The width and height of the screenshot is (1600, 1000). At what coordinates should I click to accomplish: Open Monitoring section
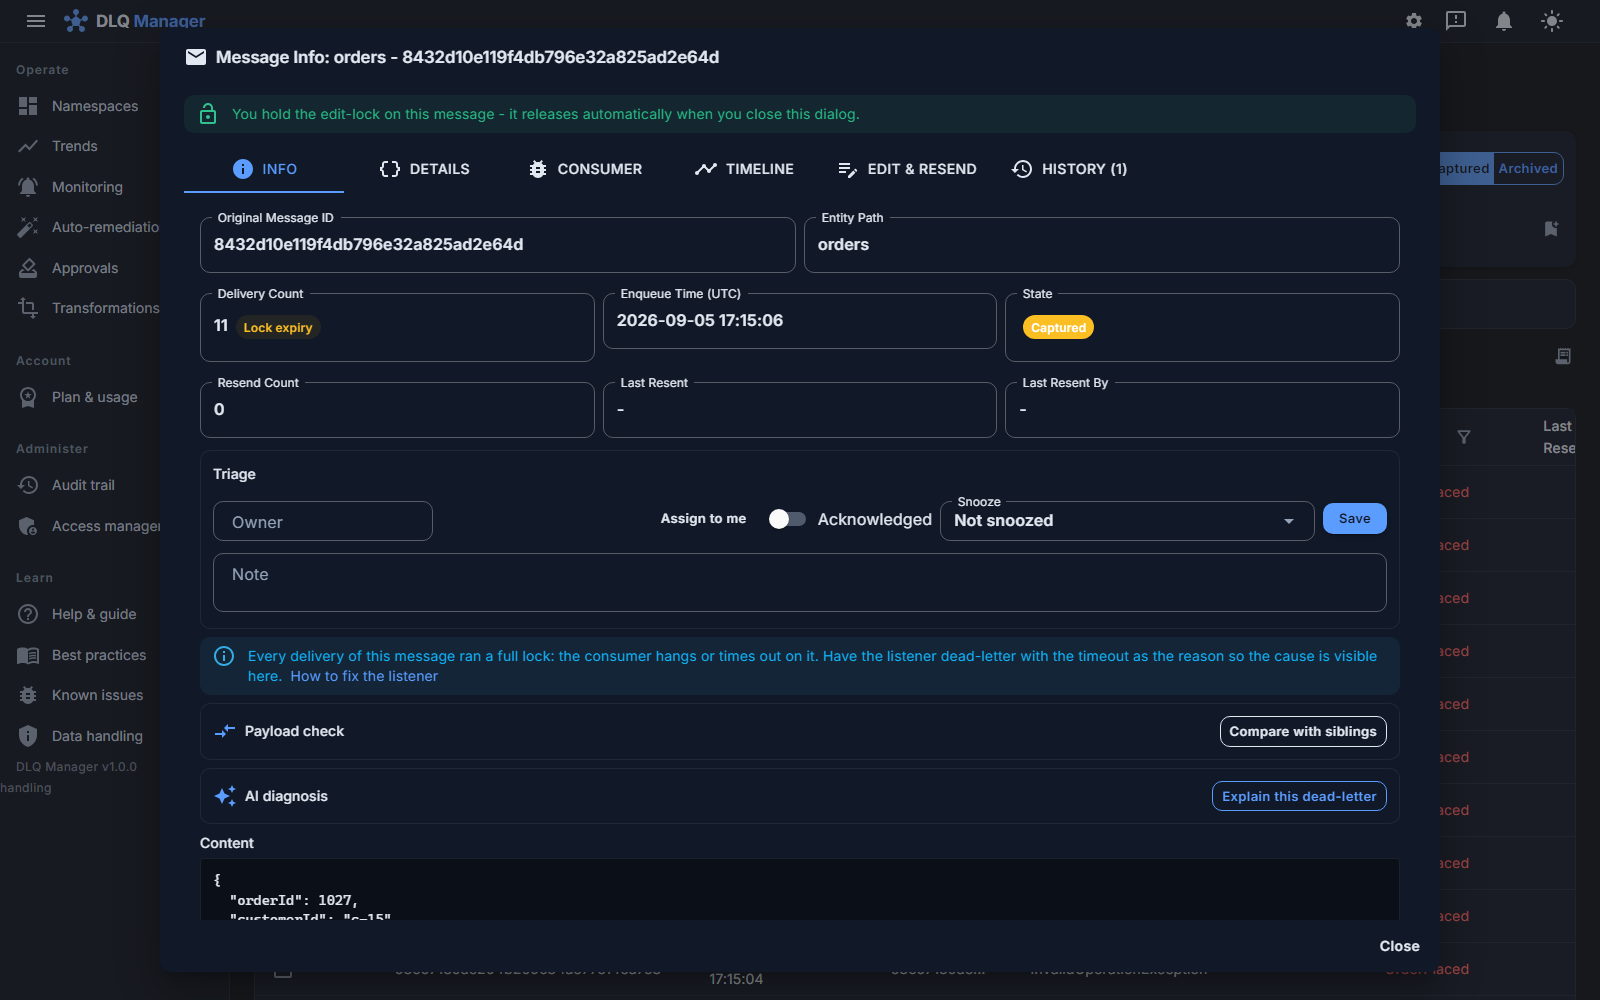[x=80, y=187]
